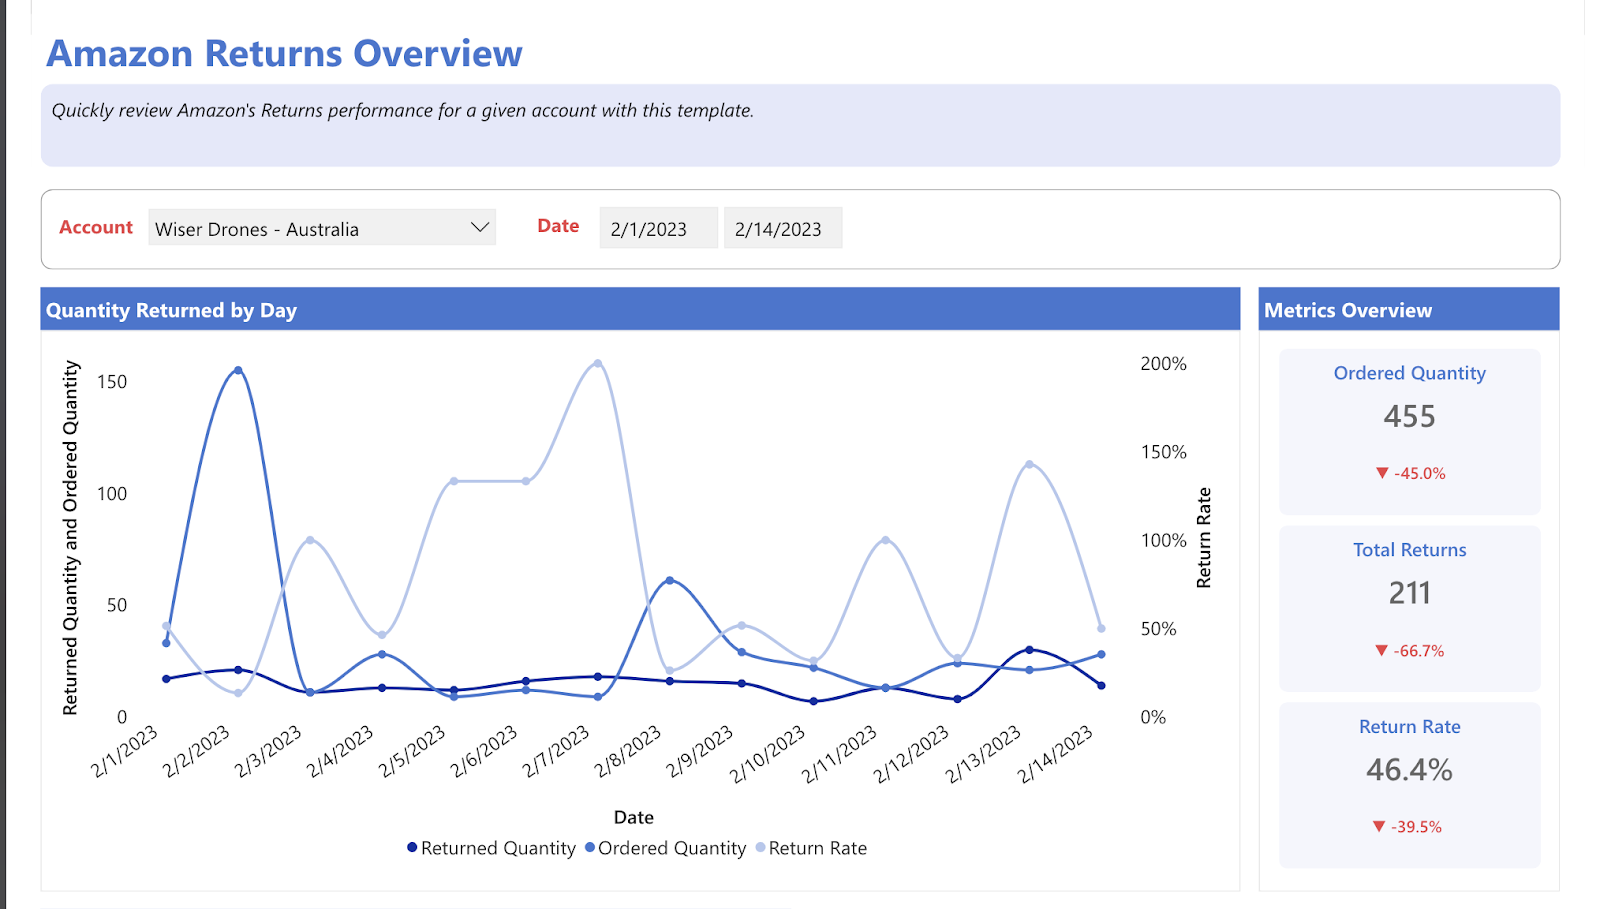
Task: Click the -66.7% change value
Action: [1419, 650]
